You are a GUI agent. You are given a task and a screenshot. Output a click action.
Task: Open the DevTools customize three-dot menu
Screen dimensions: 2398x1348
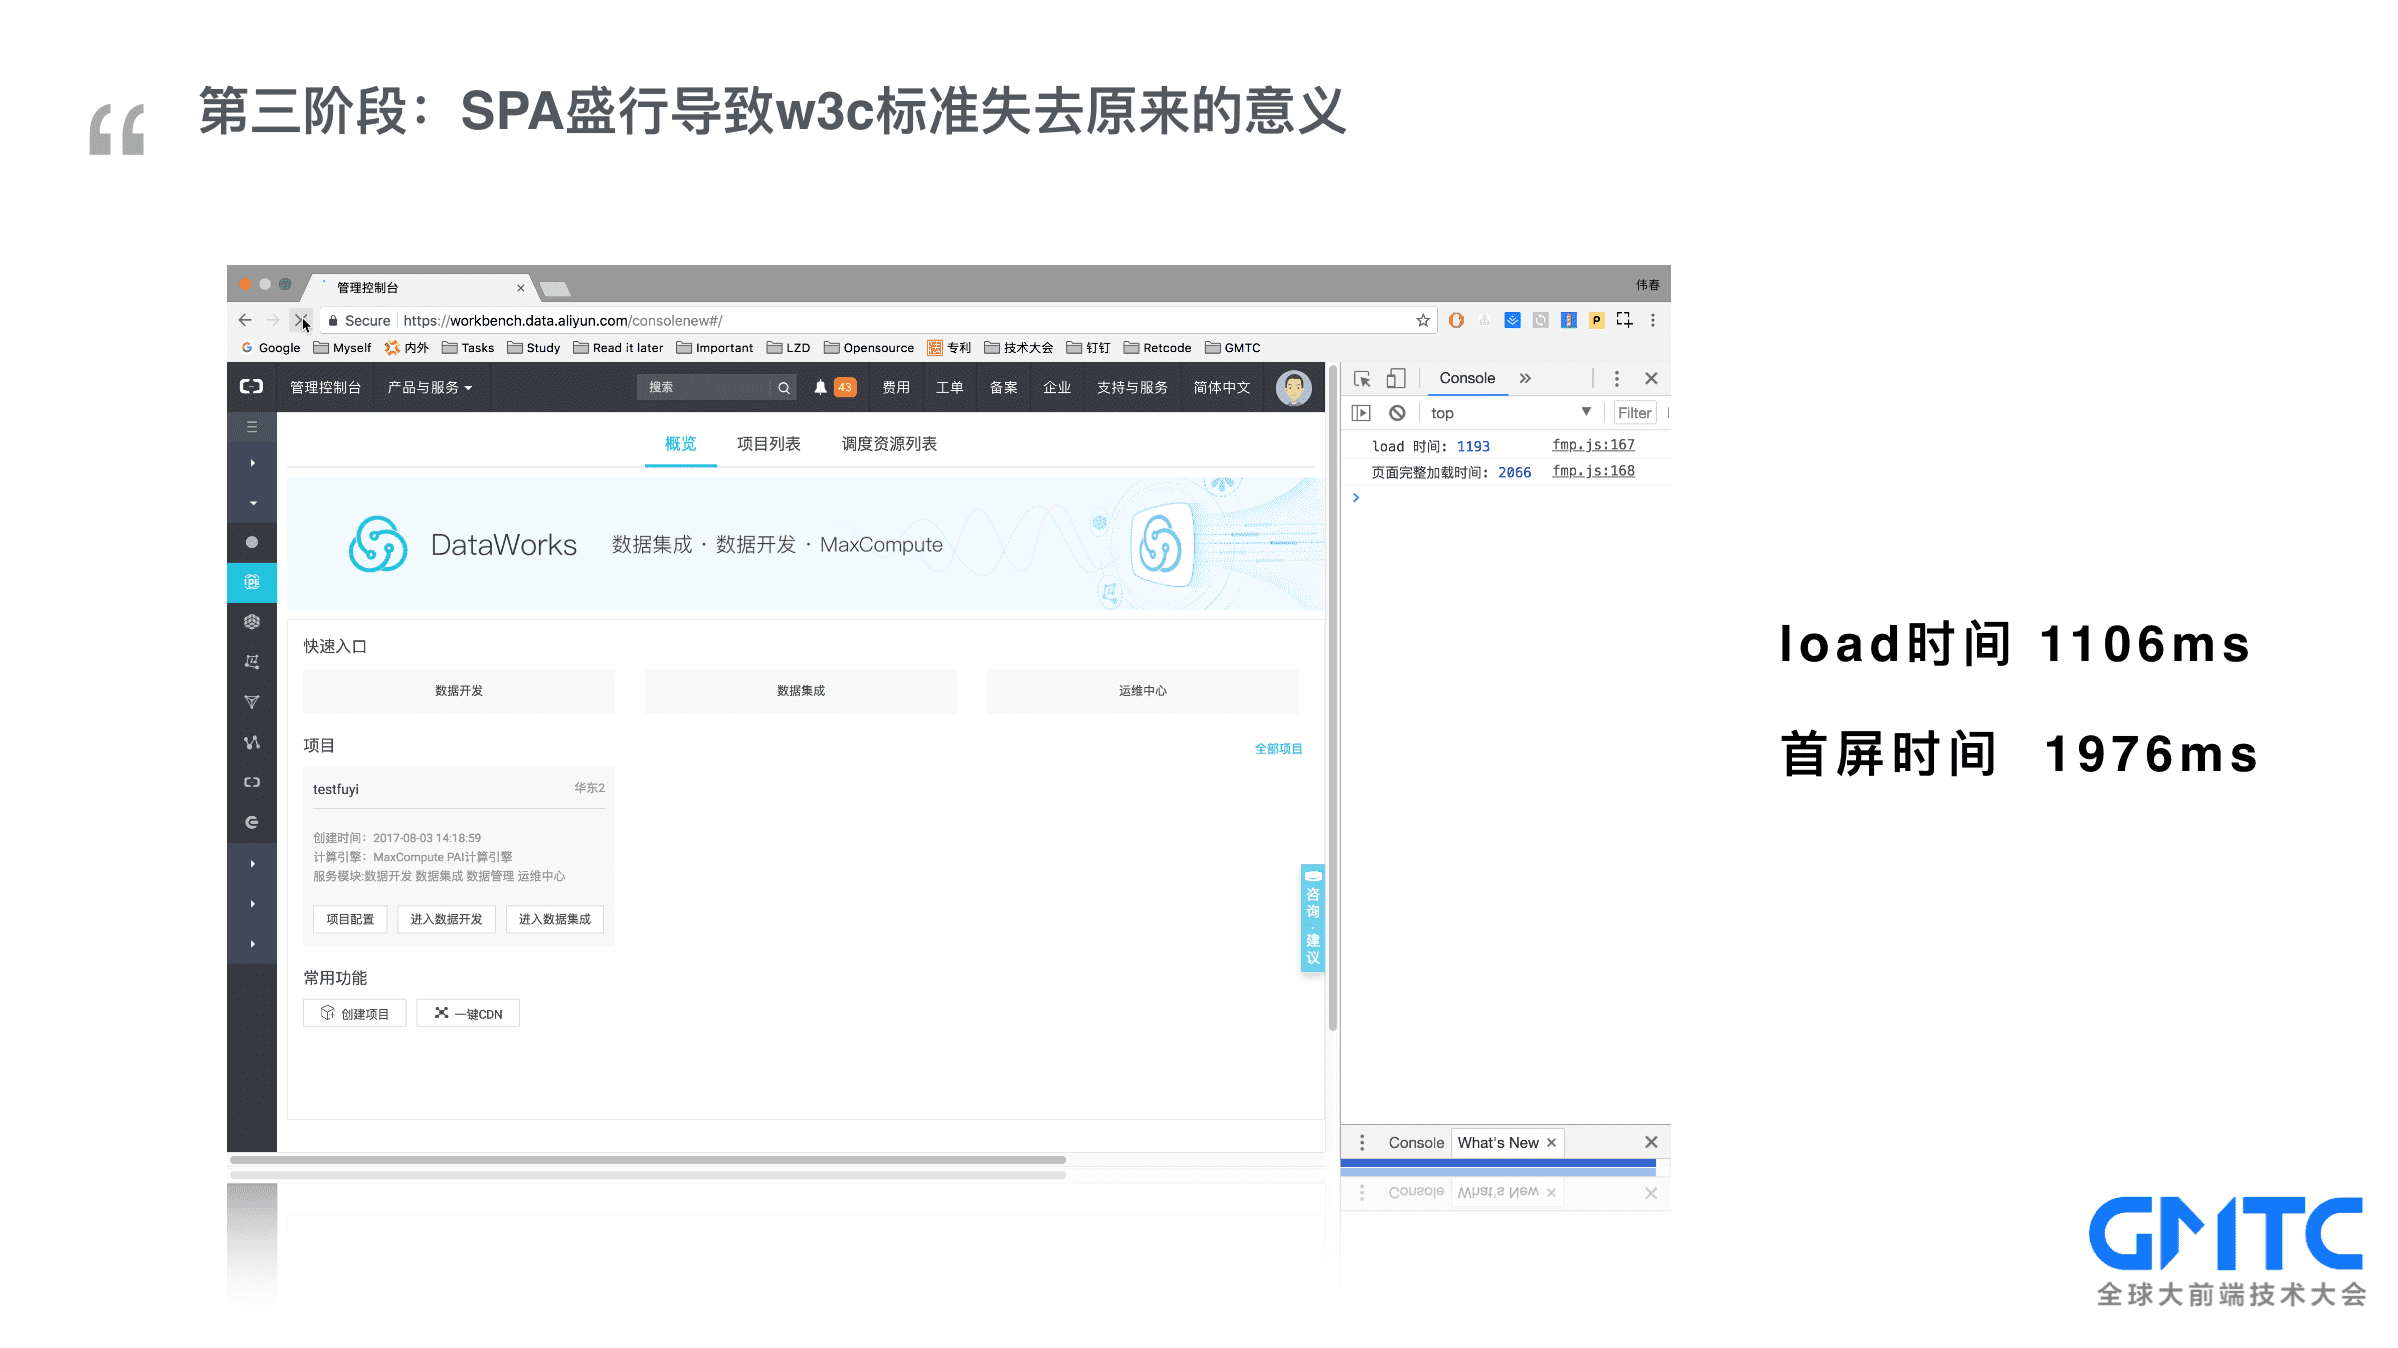(1616, 379)
